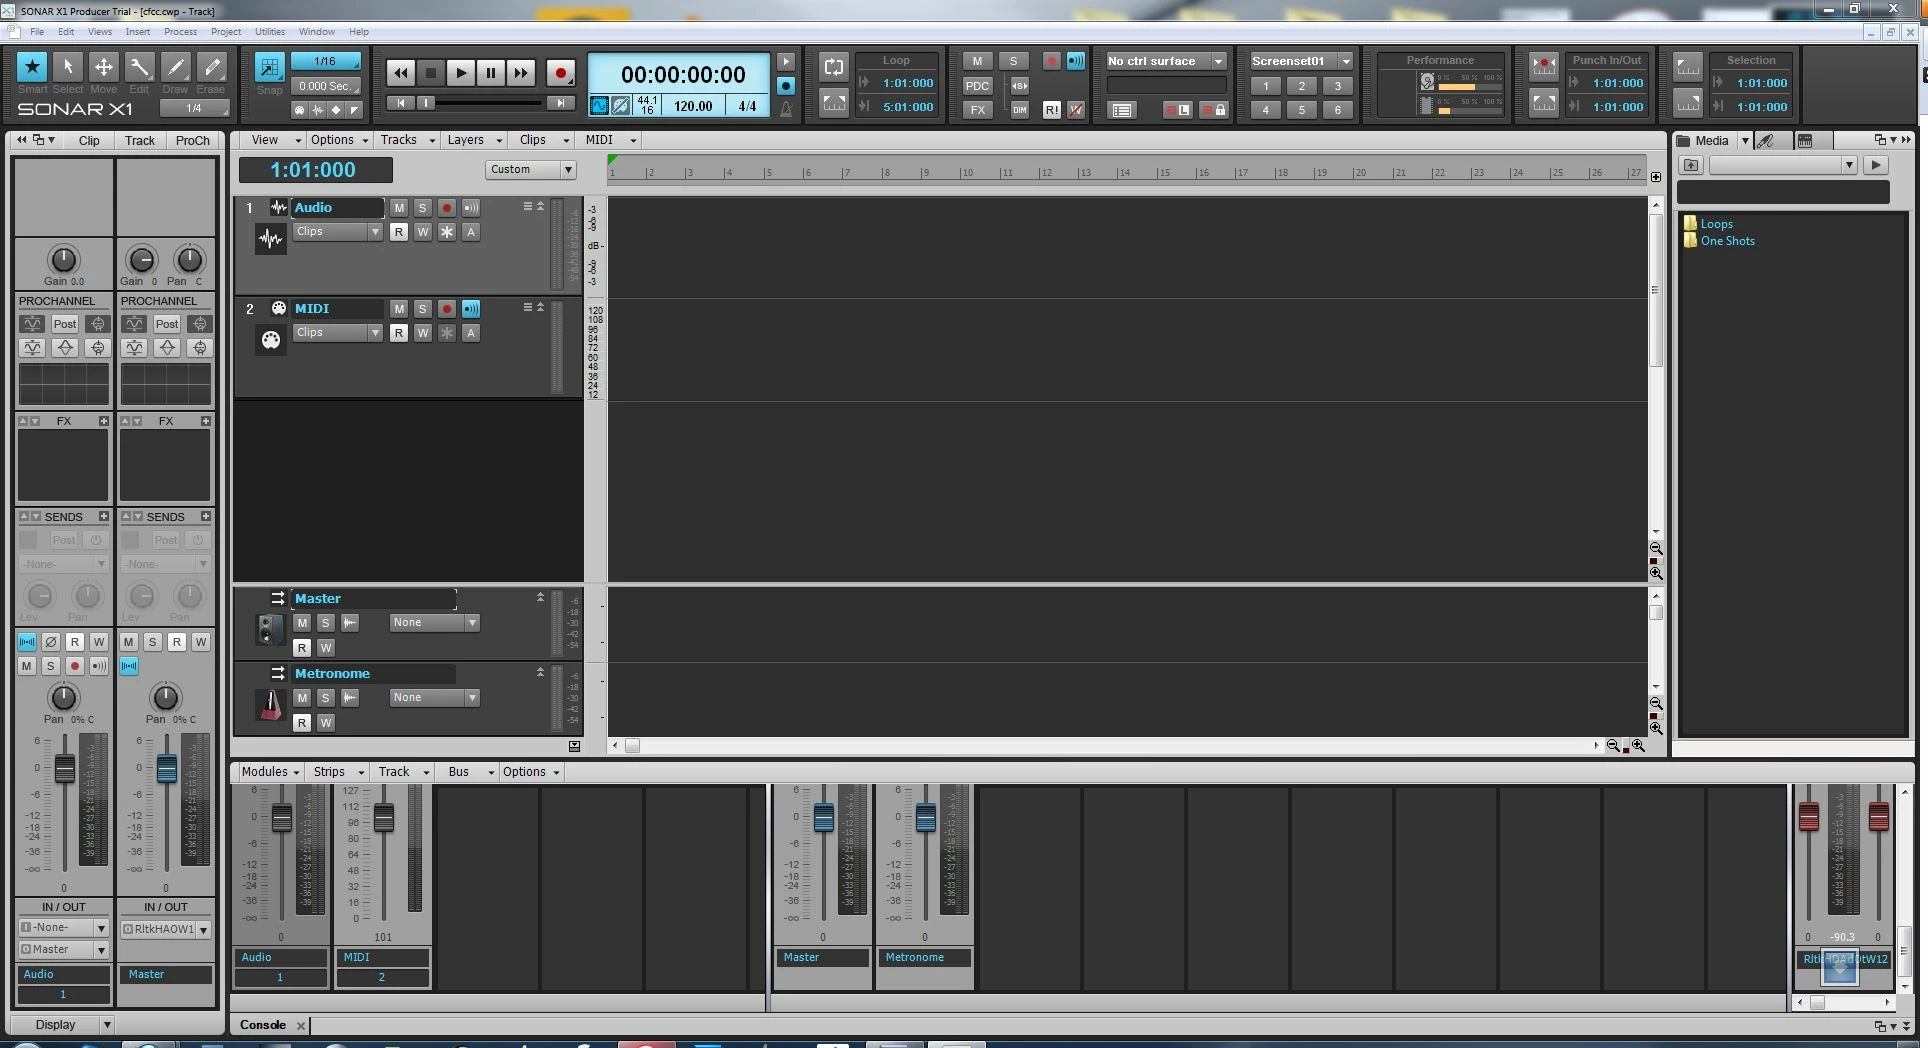
Task: Click the inspector Audio Gain knob
Action: point(63,260)
